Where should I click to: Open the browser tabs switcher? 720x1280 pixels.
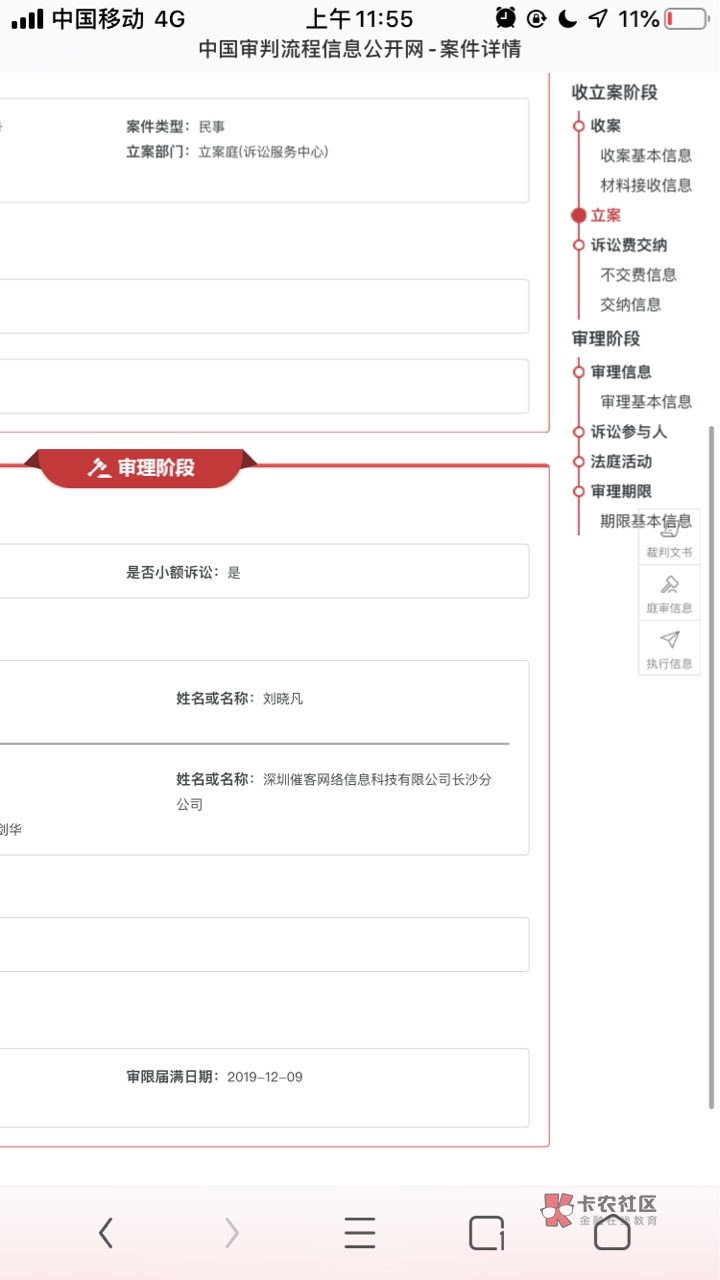(486, 1233)
